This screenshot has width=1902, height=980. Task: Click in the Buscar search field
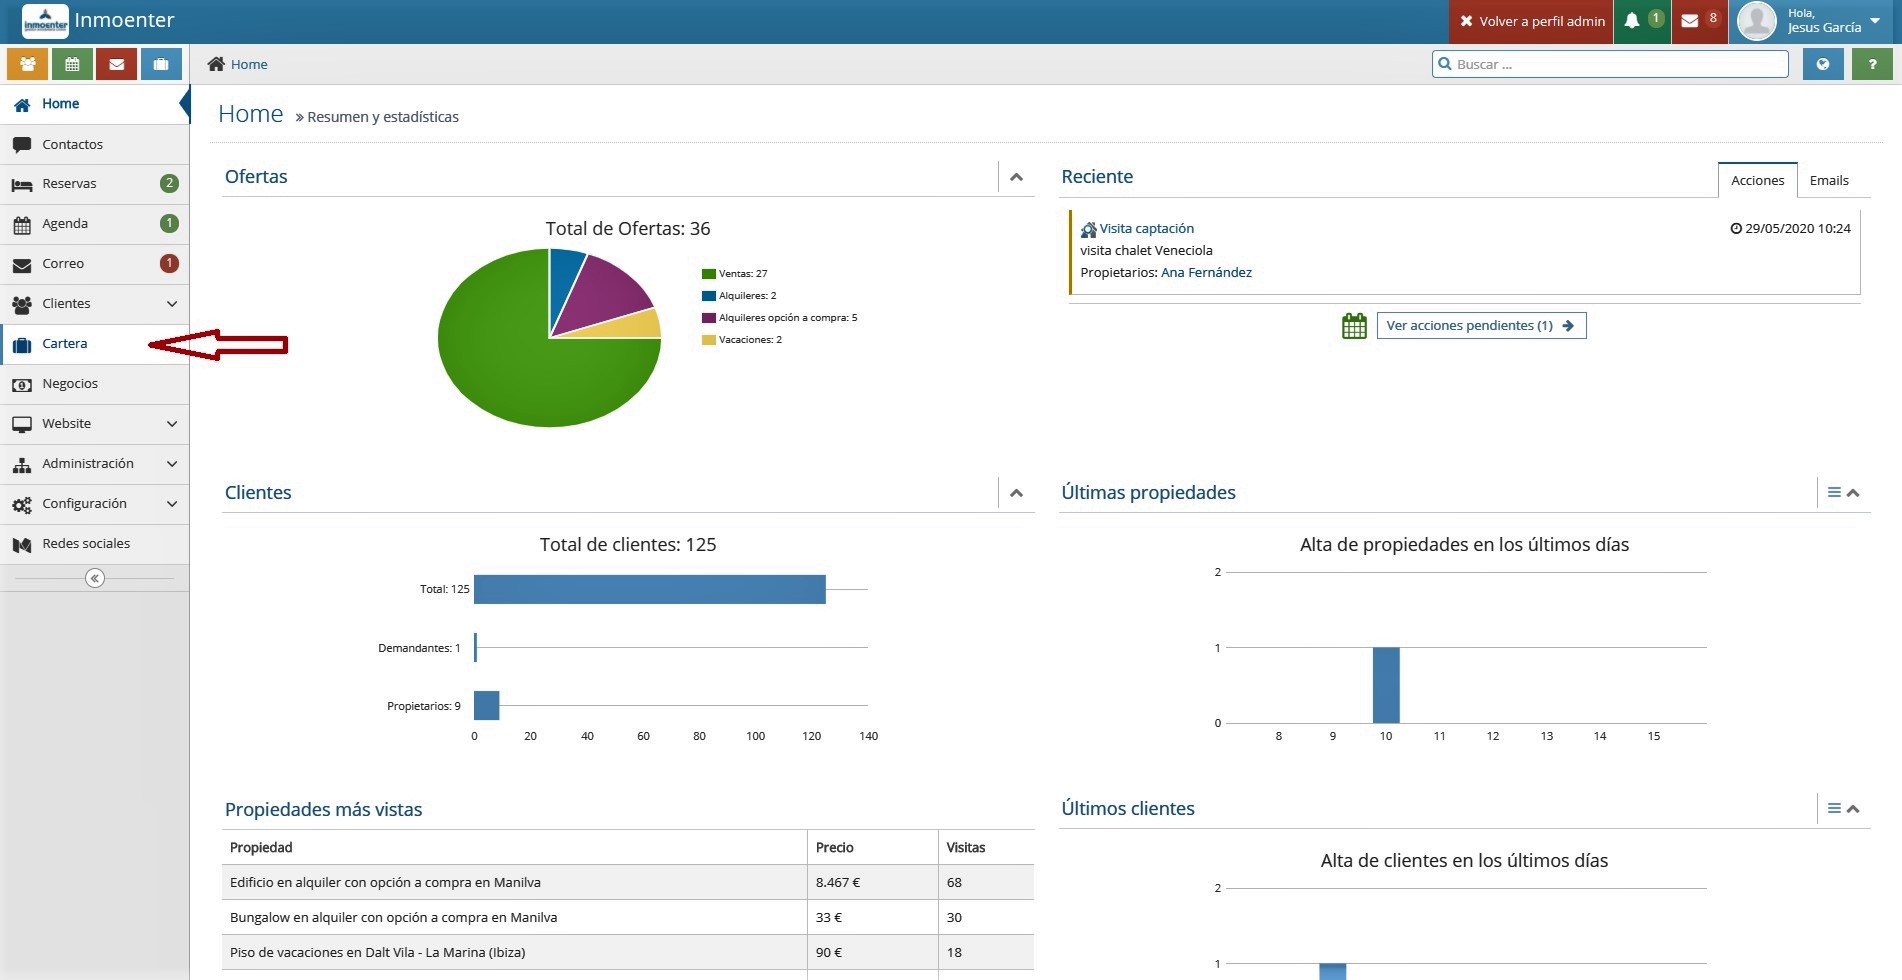coord(1610,64)
